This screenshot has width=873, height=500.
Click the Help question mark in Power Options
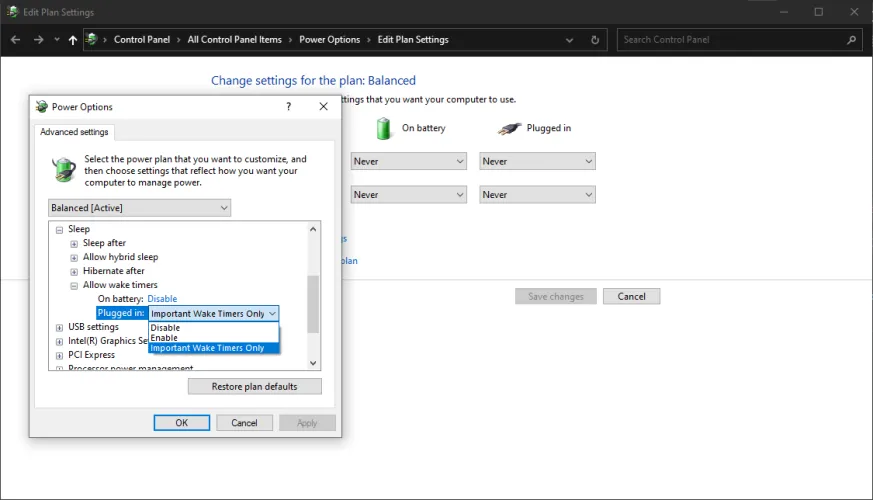click(289, 107)
